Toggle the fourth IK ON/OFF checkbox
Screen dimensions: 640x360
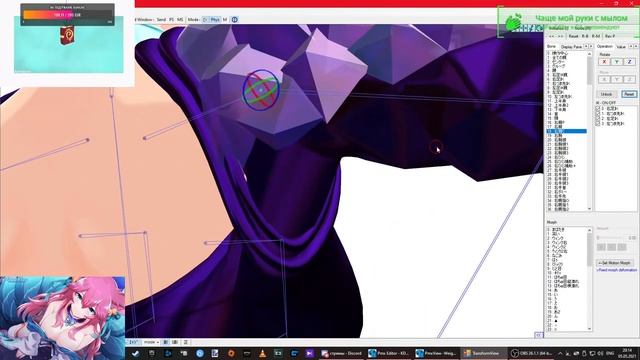click(598, 123)
